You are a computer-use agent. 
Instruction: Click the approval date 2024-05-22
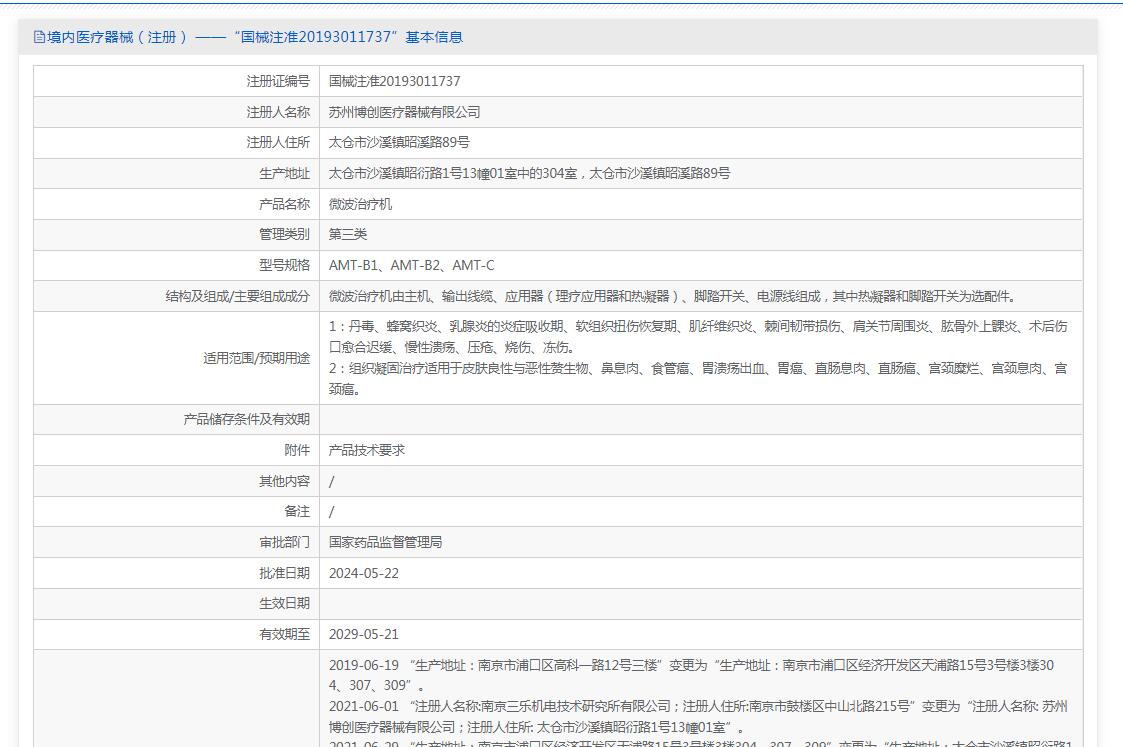tap(363, 573)
